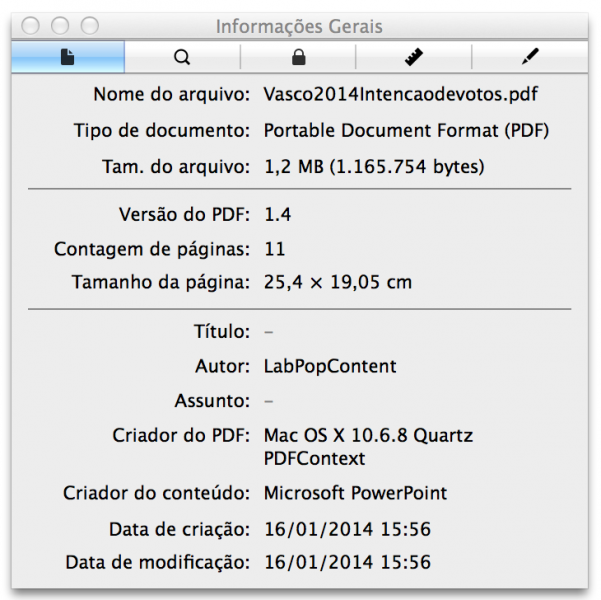601x600 pixels.
Task: Click the Mac OS X Quartz PDFContext text
Action: (368, 447)
